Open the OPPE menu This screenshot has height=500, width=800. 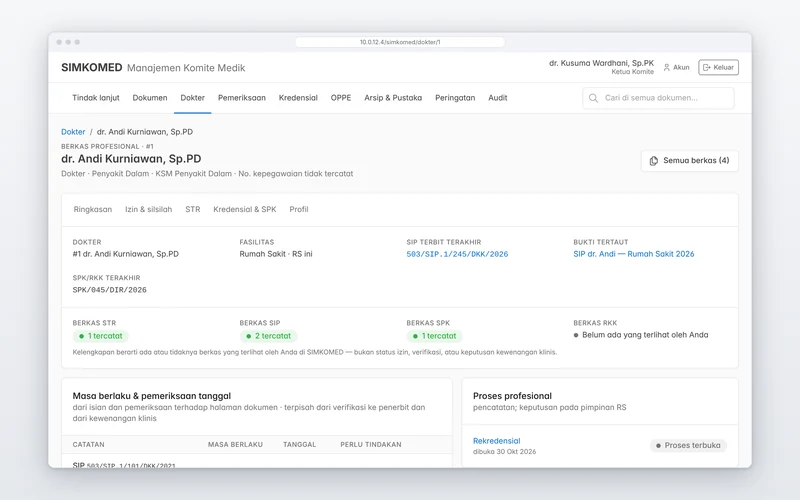click(x=341, y=97)
